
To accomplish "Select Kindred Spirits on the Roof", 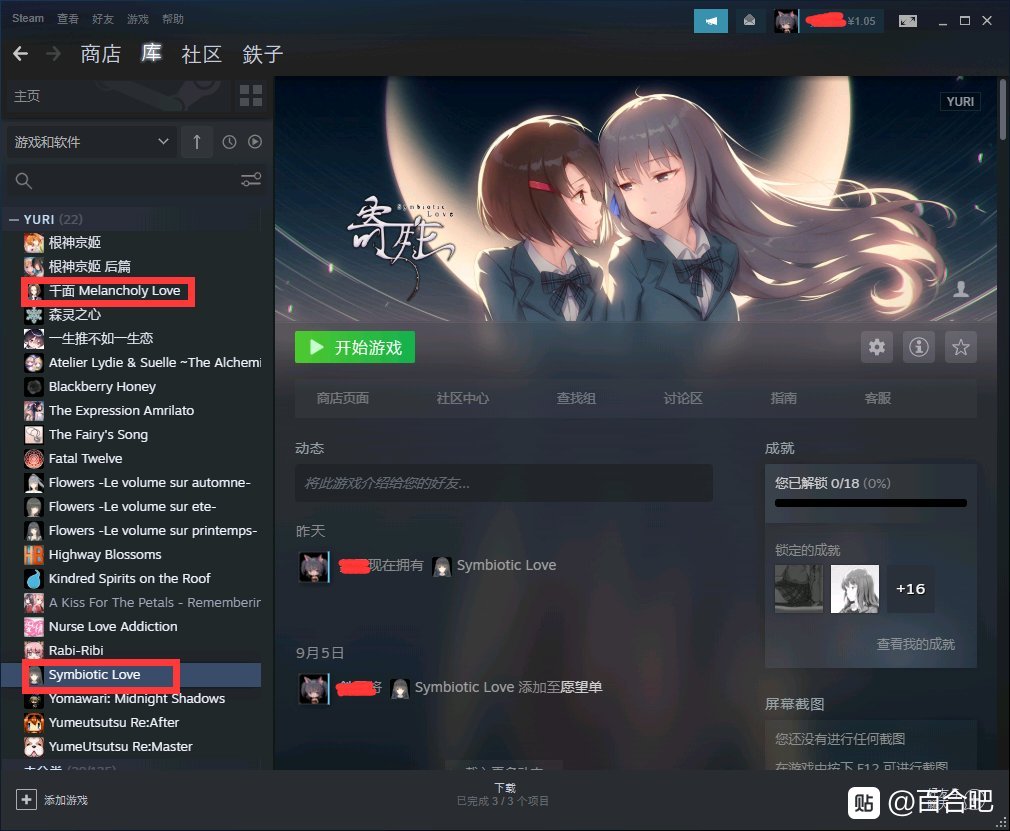I will click(x=131, y=578).
